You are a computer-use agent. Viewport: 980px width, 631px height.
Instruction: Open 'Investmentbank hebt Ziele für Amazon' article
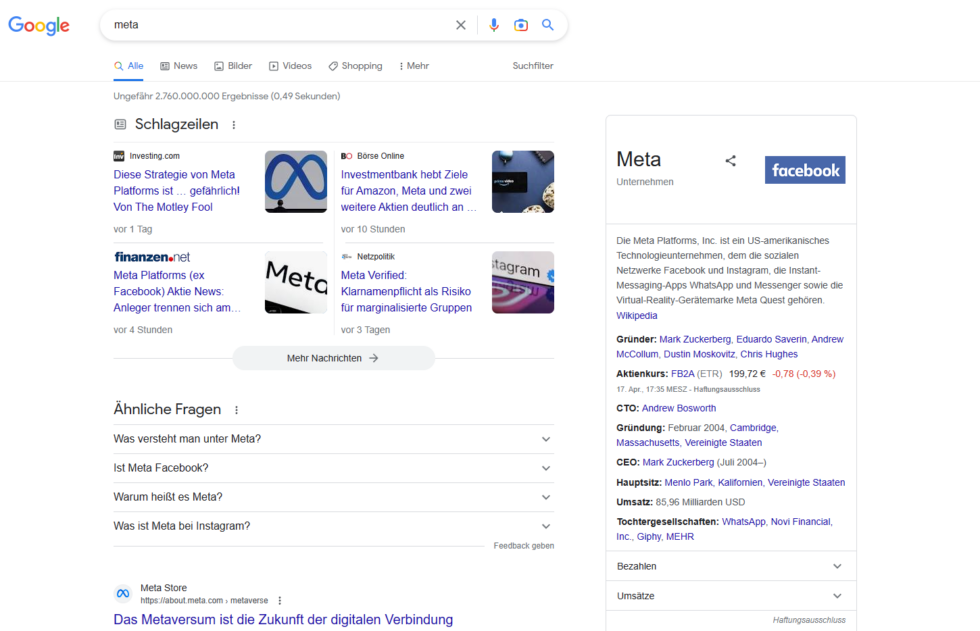coord(408,191)
